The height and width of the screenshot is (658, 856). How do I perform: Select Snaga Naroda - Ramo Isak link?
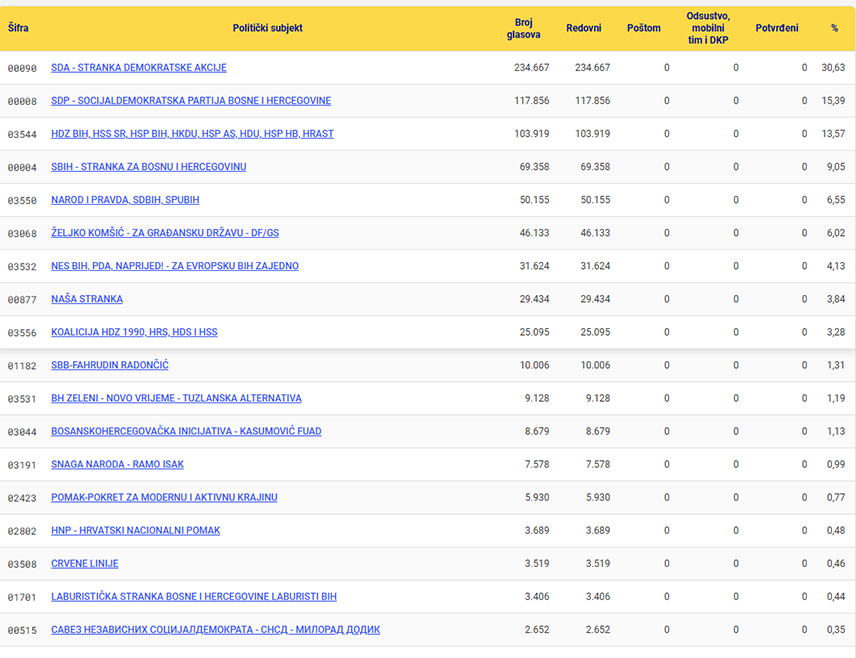(x=117, y=464)
